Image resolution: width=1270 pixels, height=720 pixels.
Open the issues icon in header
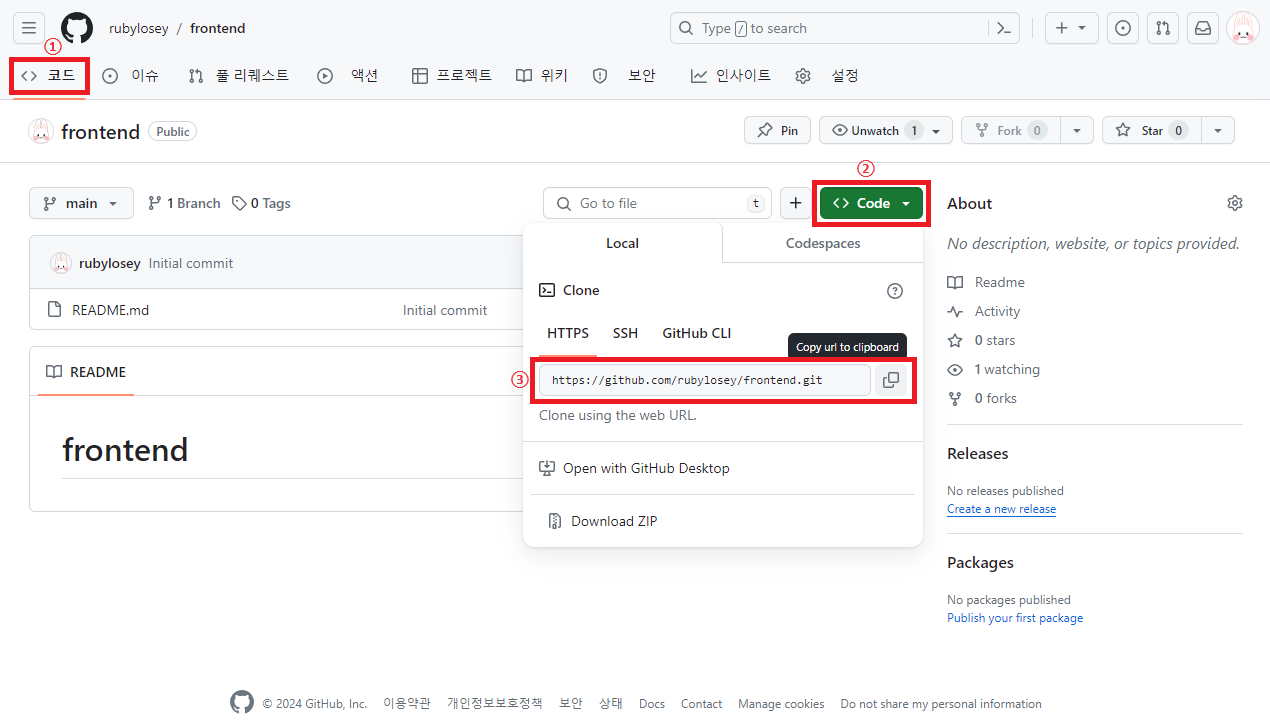click(1123, 28)
